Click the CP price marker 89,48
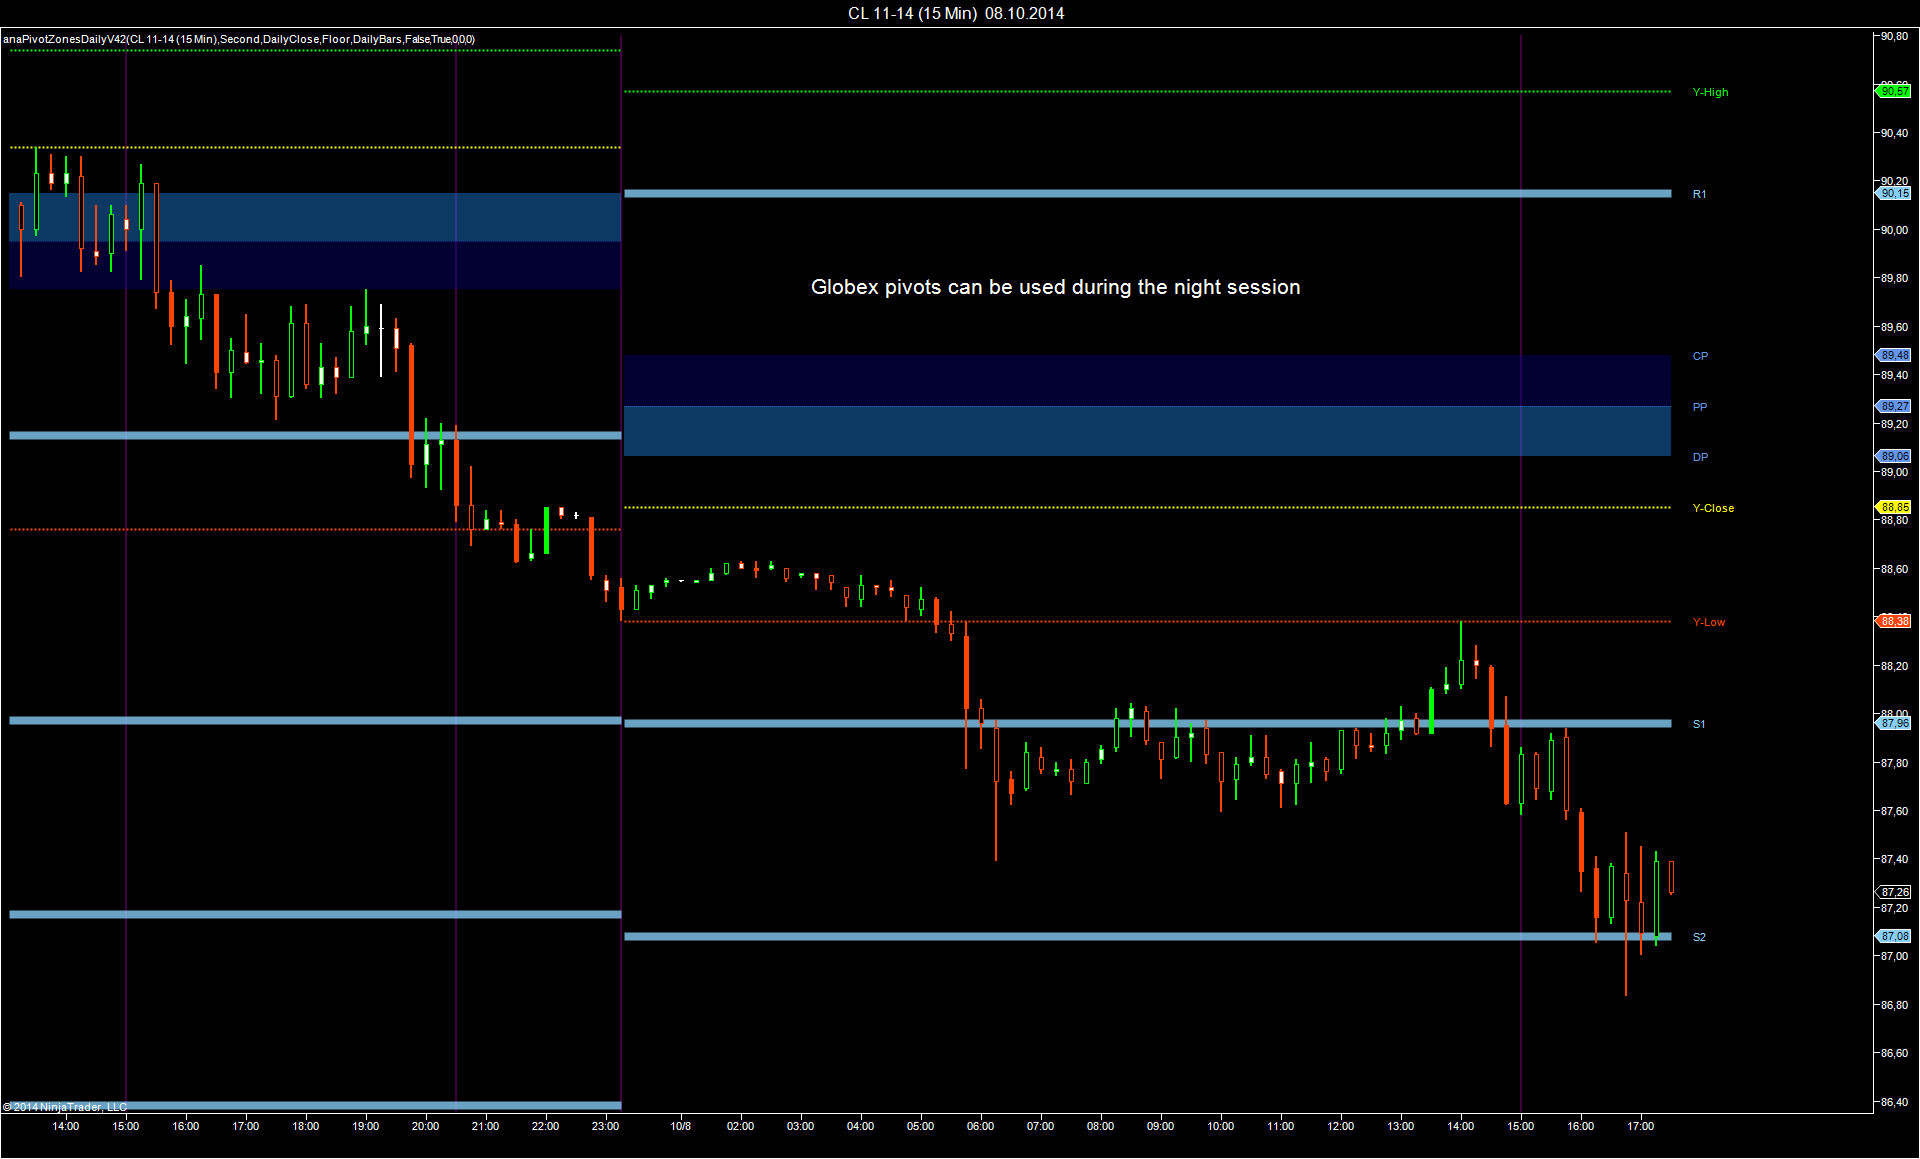This screenshot has width=1920, height=1159. 1894,355
